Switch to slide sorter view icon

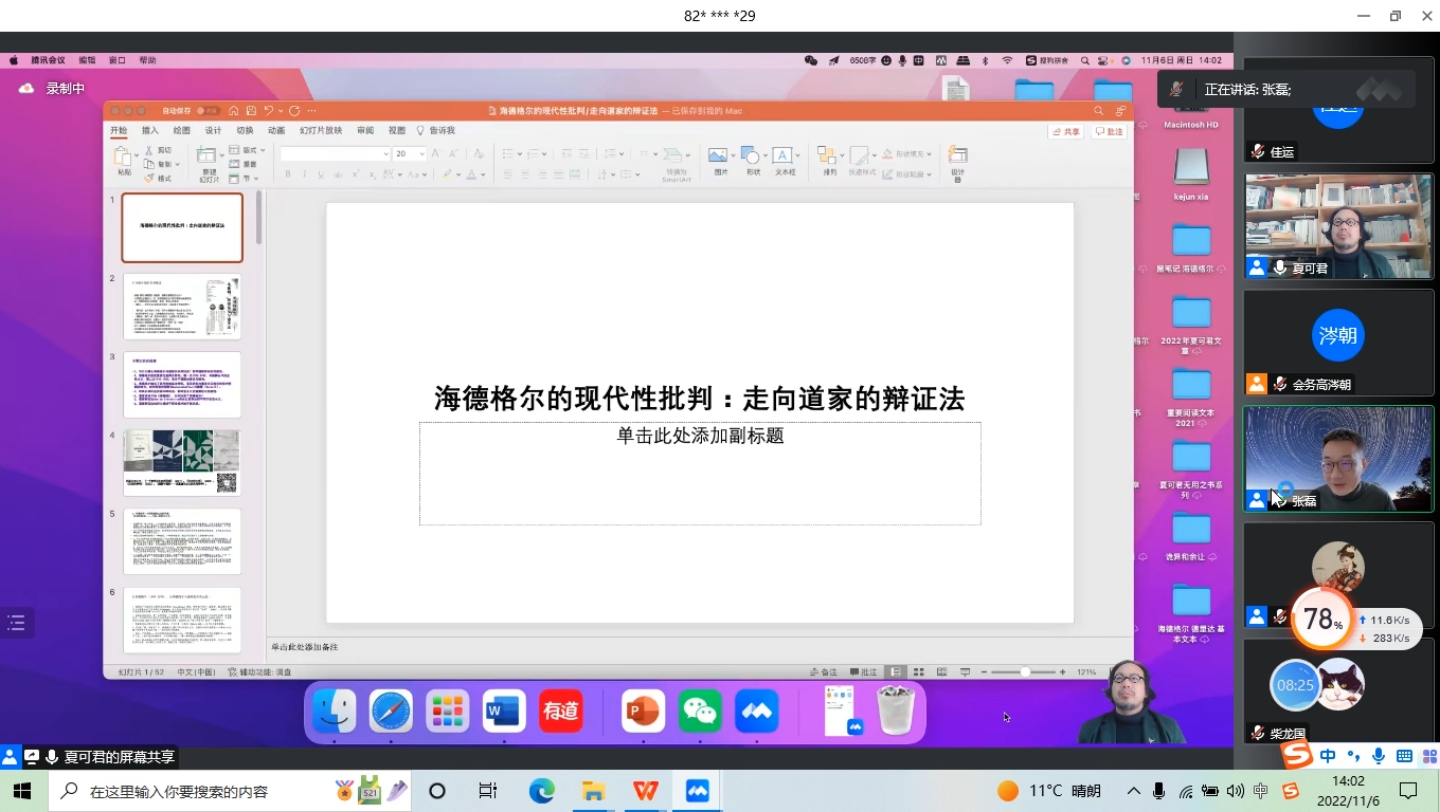(918, 672)
